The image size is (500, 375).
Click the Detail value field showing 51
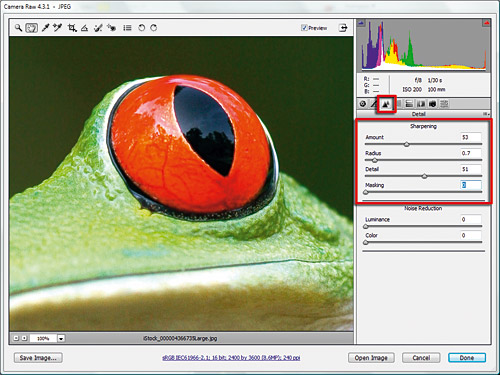pyautogui.click(x=471, y=169)
